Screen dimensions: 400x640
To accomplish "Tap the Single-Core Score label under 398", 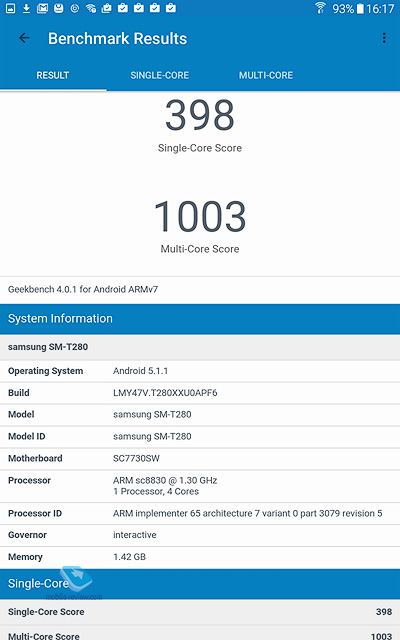I will point(200,148).
